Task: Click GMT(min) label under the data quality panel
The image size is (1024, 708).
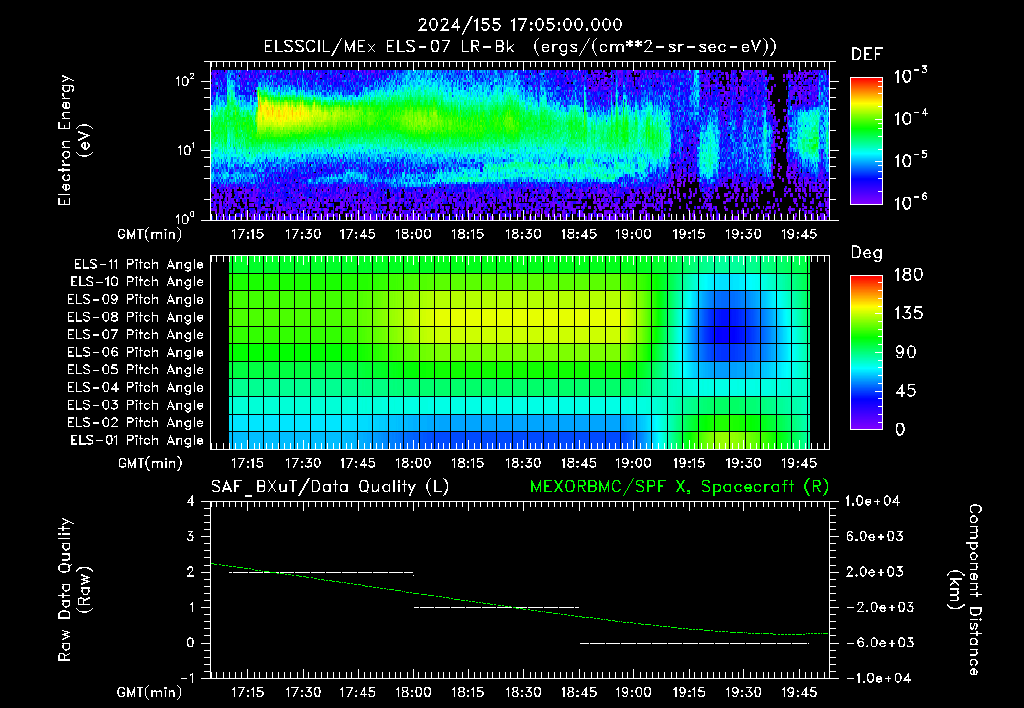Action: point(150,692)
